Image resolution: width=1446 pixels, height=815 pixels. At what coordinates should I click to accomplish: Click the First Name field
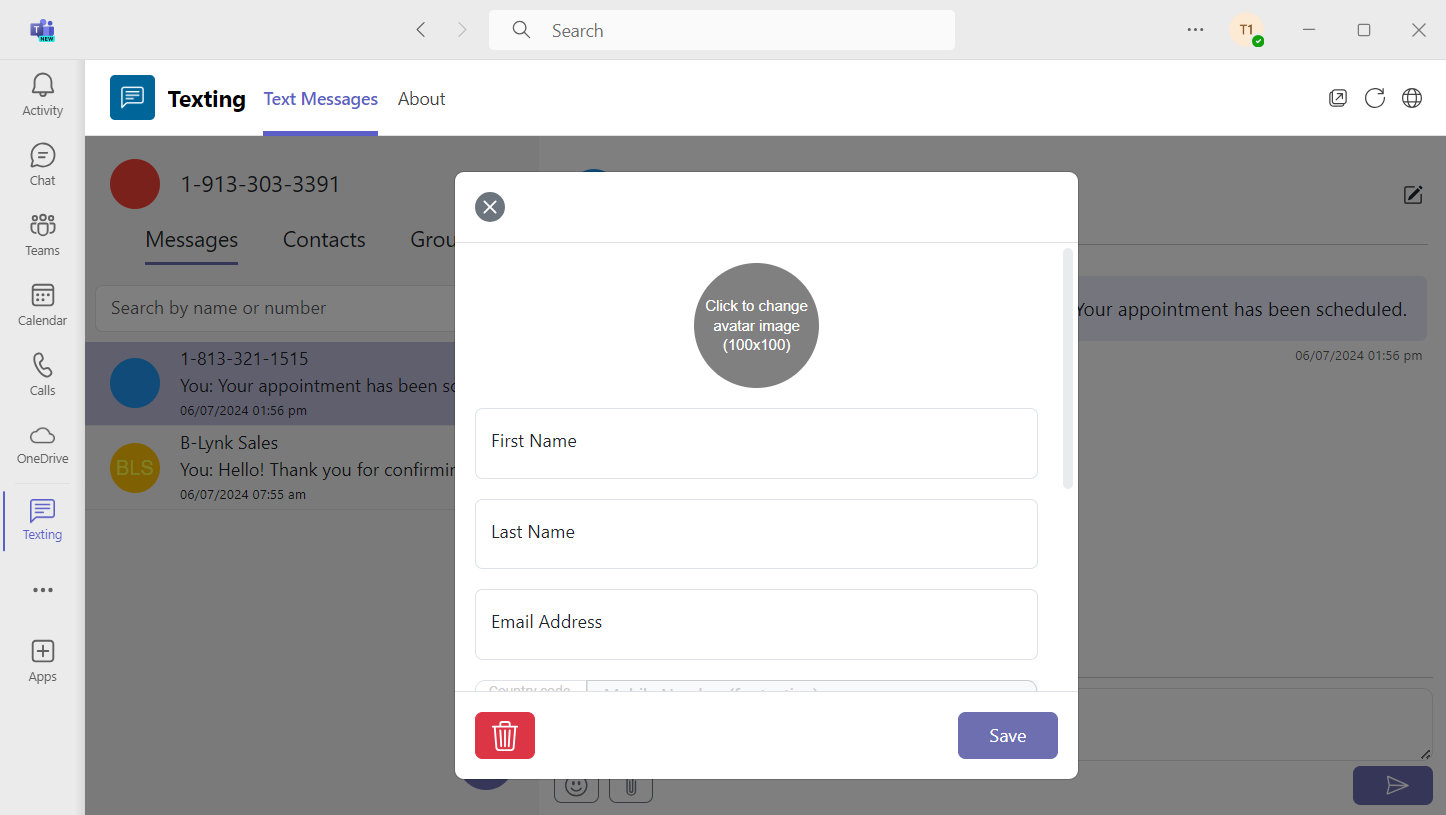click(x=756, y=443)
